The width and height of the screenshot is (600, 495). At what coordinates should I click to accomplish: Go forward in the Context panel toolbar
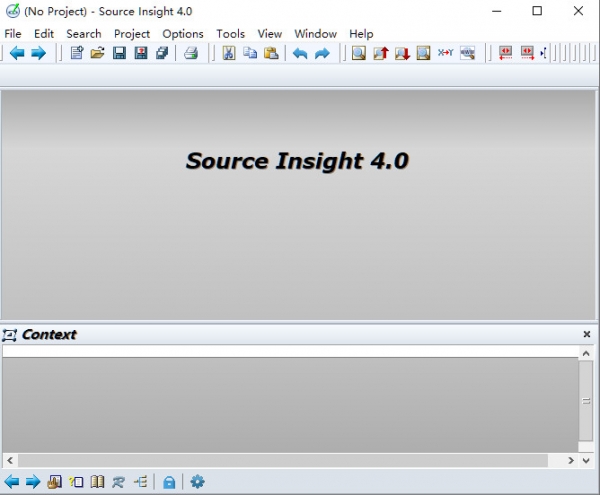[x=33, y=482]
